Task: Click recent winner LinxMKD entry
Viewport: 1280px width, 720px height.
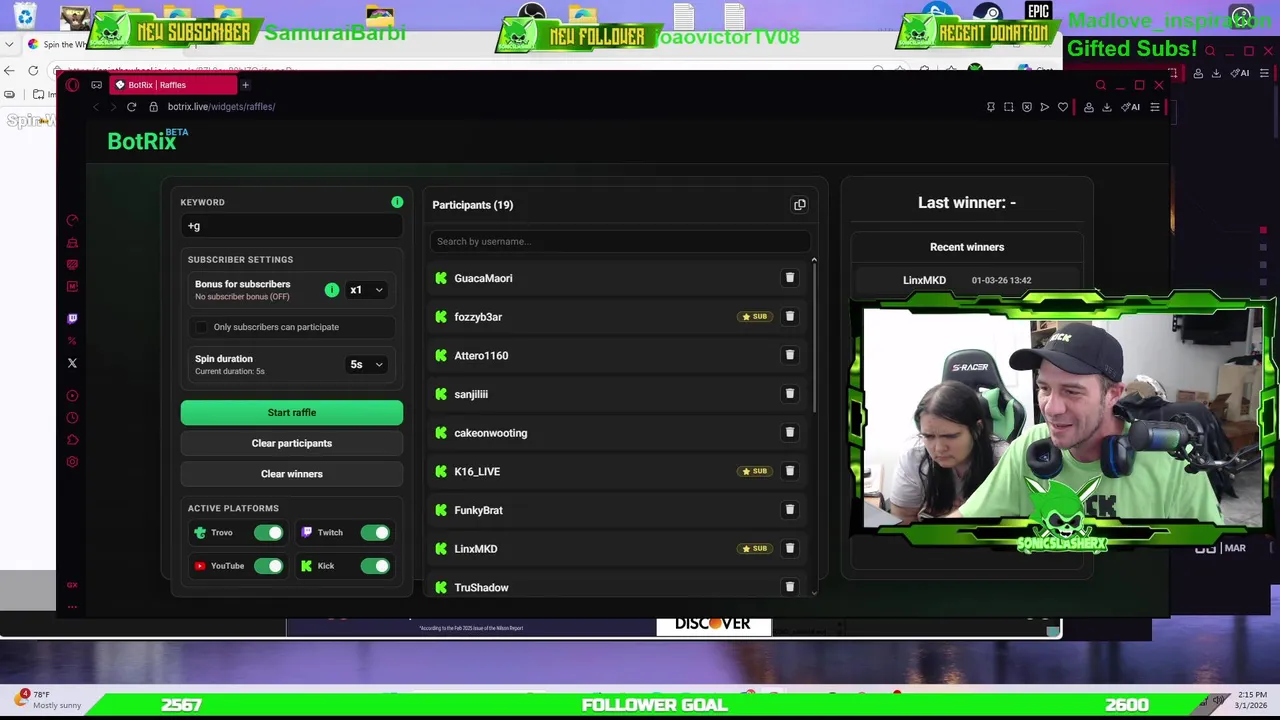Action: coord(967,280)
